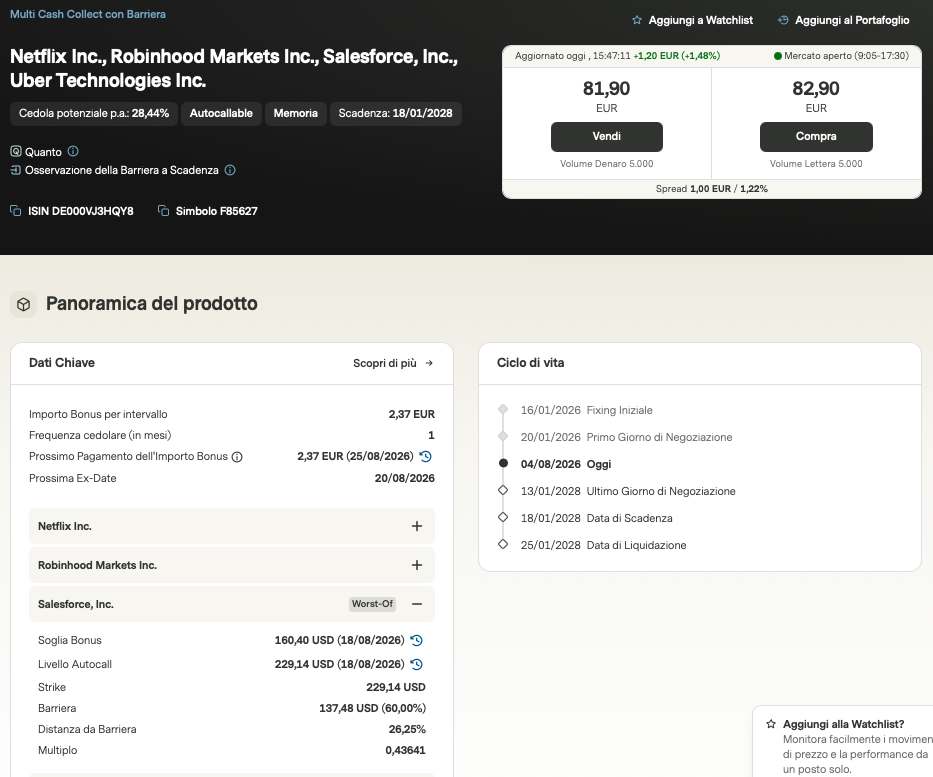This screenshot has height=777, width=933.
Task: Click star icon in Watchlist popup
Action: 771,724
